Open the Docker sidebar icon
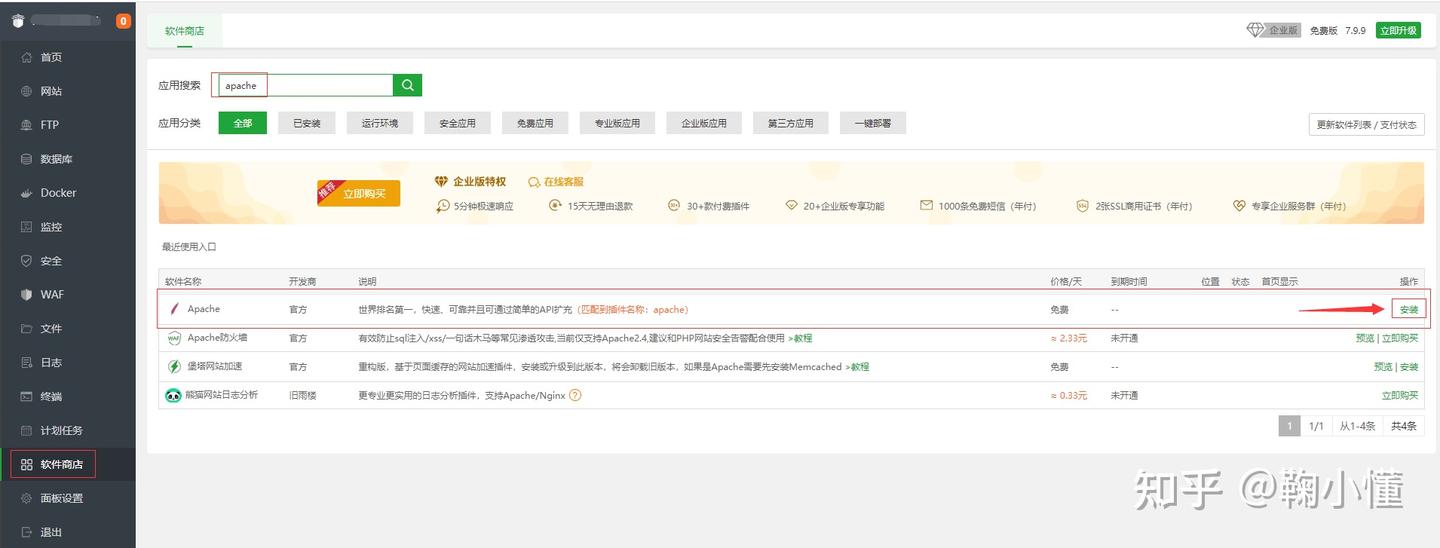The height and width of the screenshot is (548, 1440). point(27,193)
